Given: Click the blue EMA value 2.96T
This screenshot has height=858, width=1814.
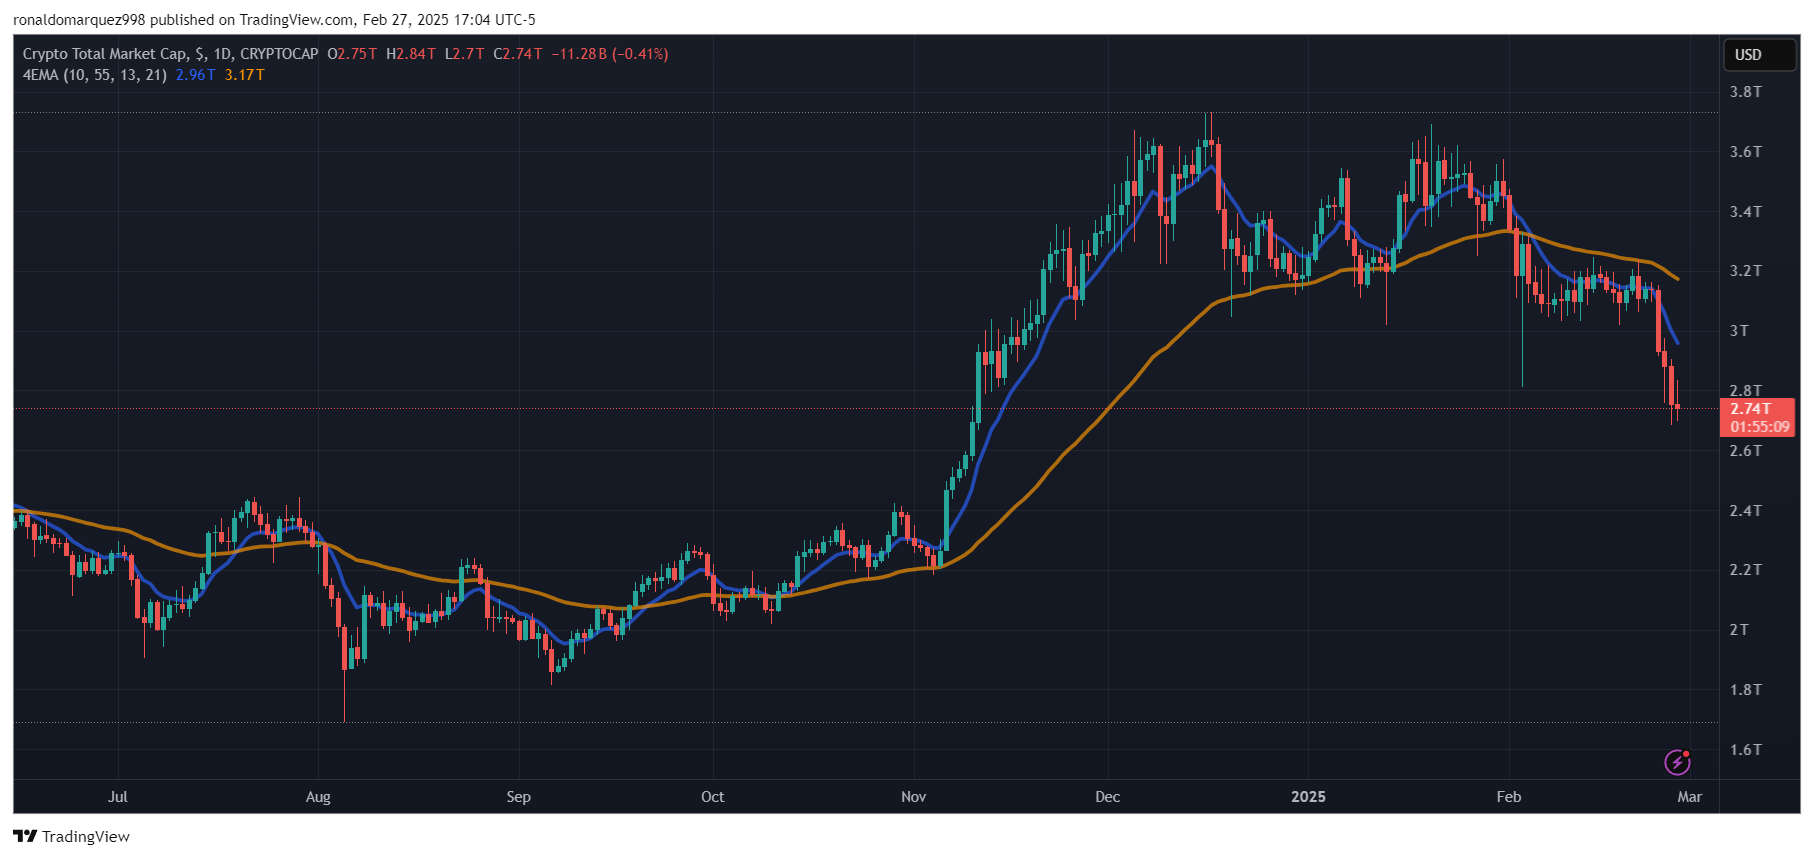Looking at the screenshot, I should pos(196,75).
